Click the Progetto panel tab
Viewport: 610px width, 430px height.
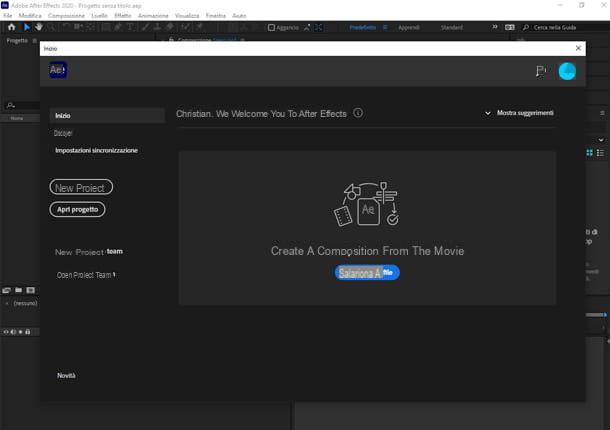[17, 40]
